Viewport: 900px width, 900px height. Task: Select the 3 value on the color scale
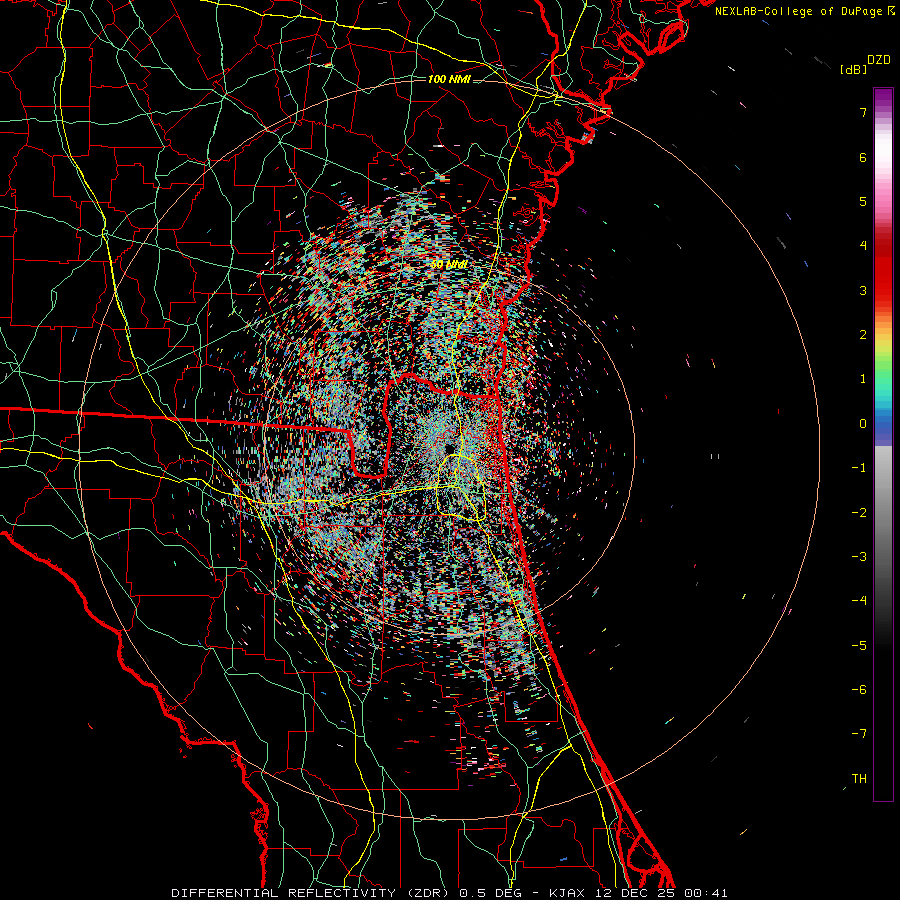[x=863, y=290]
